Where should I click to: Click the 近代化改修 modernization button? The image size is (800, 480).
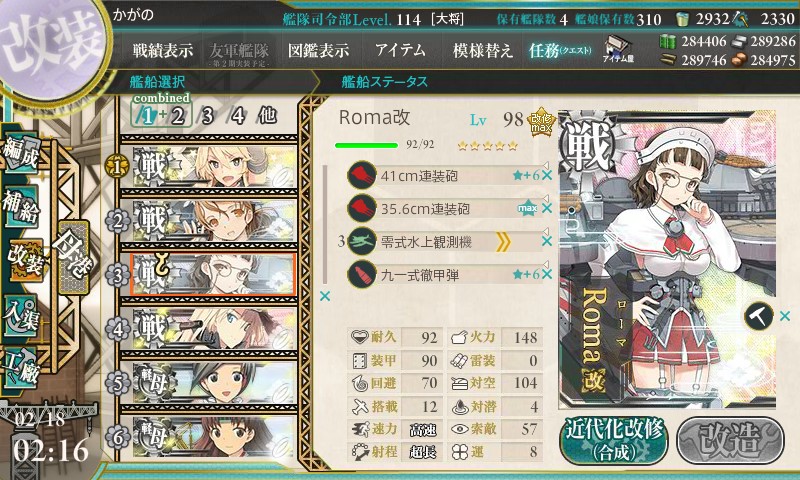click(614, 440)
